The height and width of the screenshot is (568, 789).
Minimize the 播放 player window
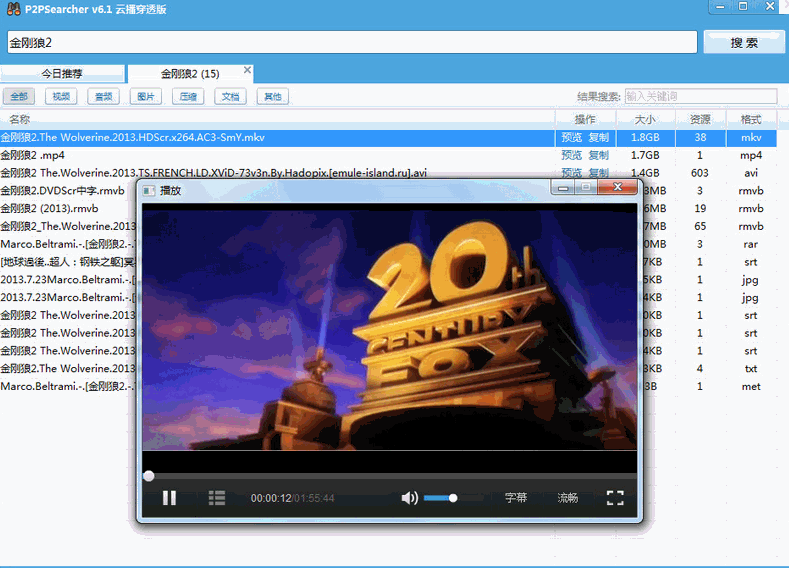pos(563,187)
